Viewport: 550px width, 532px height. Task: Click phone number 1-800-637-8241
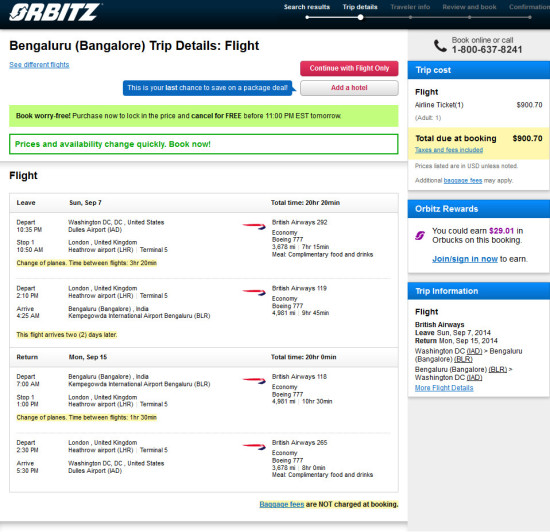tap(487, 50)
